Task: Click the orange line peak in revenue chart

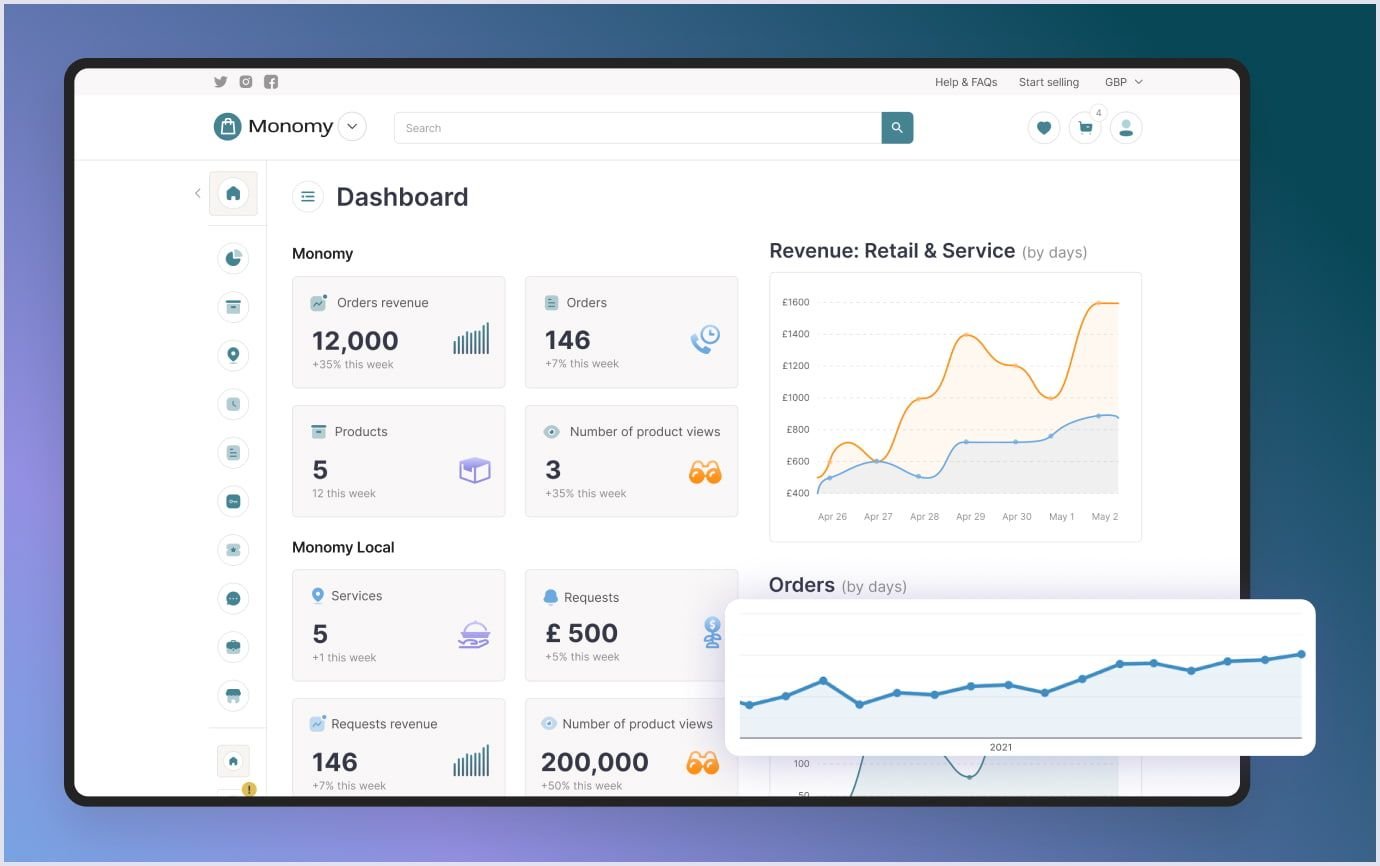Action: (1099, 302)
